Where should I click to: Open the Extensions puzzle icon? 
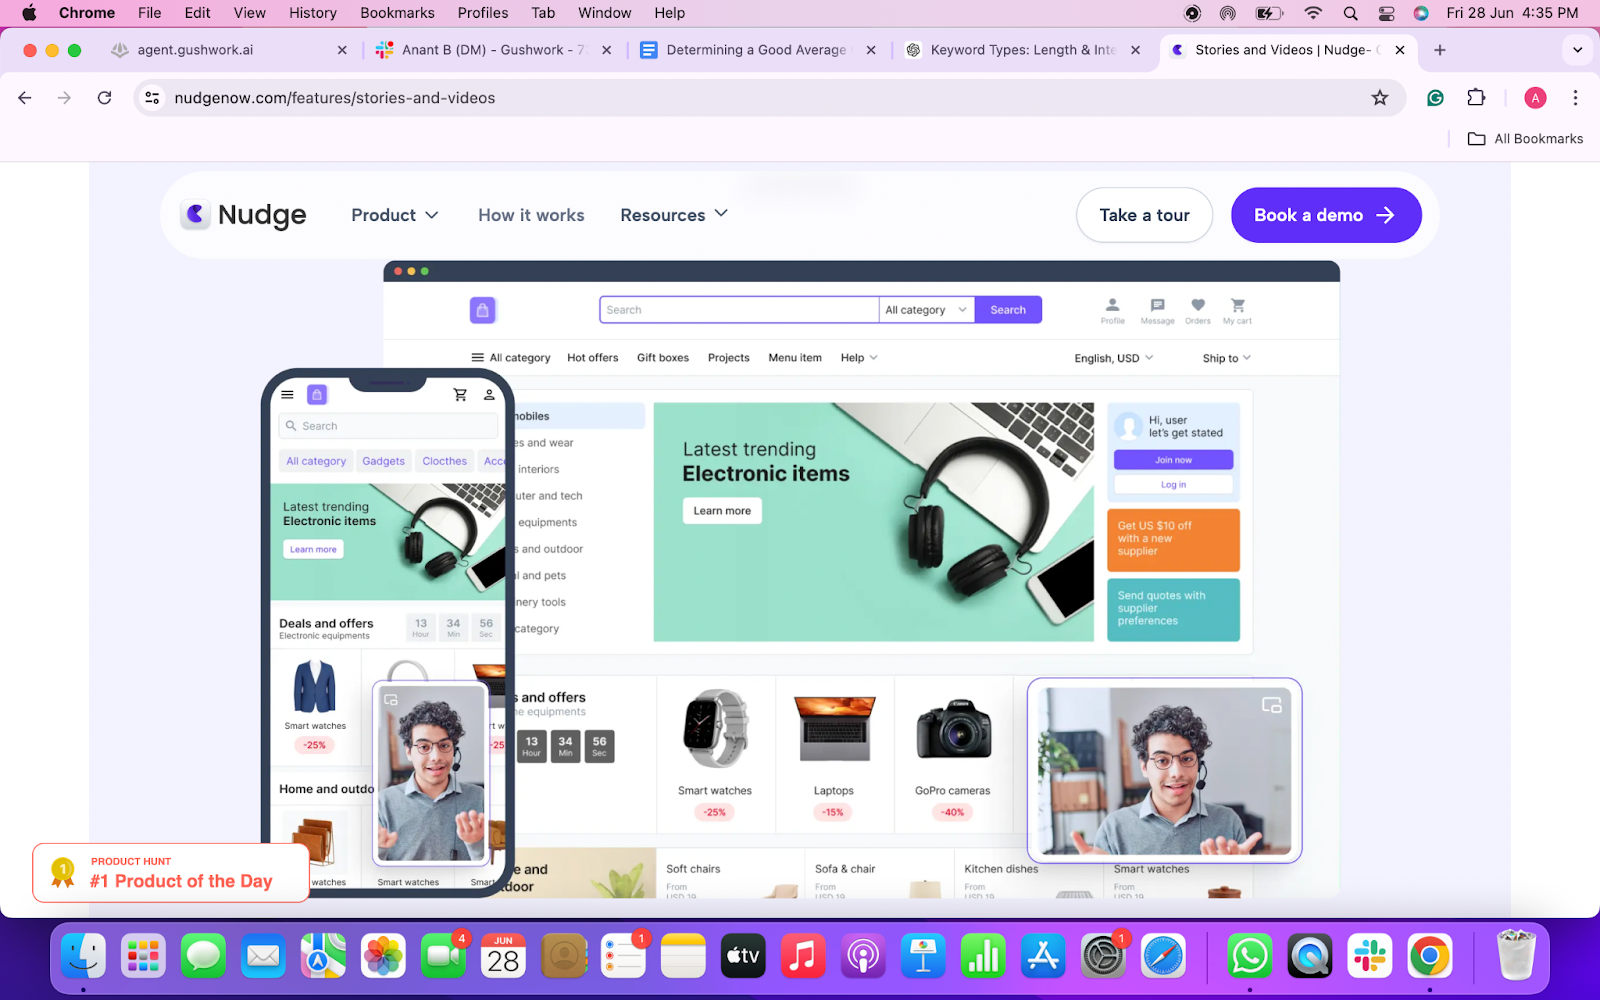click(x=1476, y=98)
